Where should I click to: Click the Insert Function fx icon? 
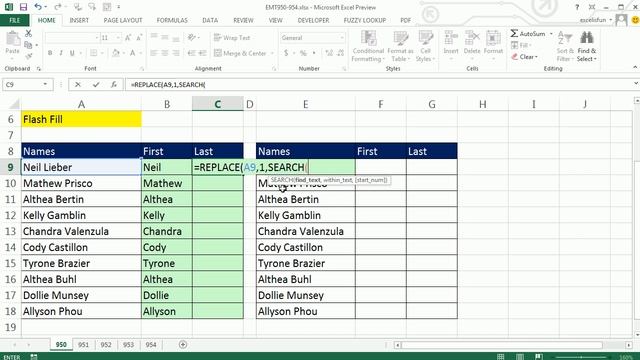(114, 84)
